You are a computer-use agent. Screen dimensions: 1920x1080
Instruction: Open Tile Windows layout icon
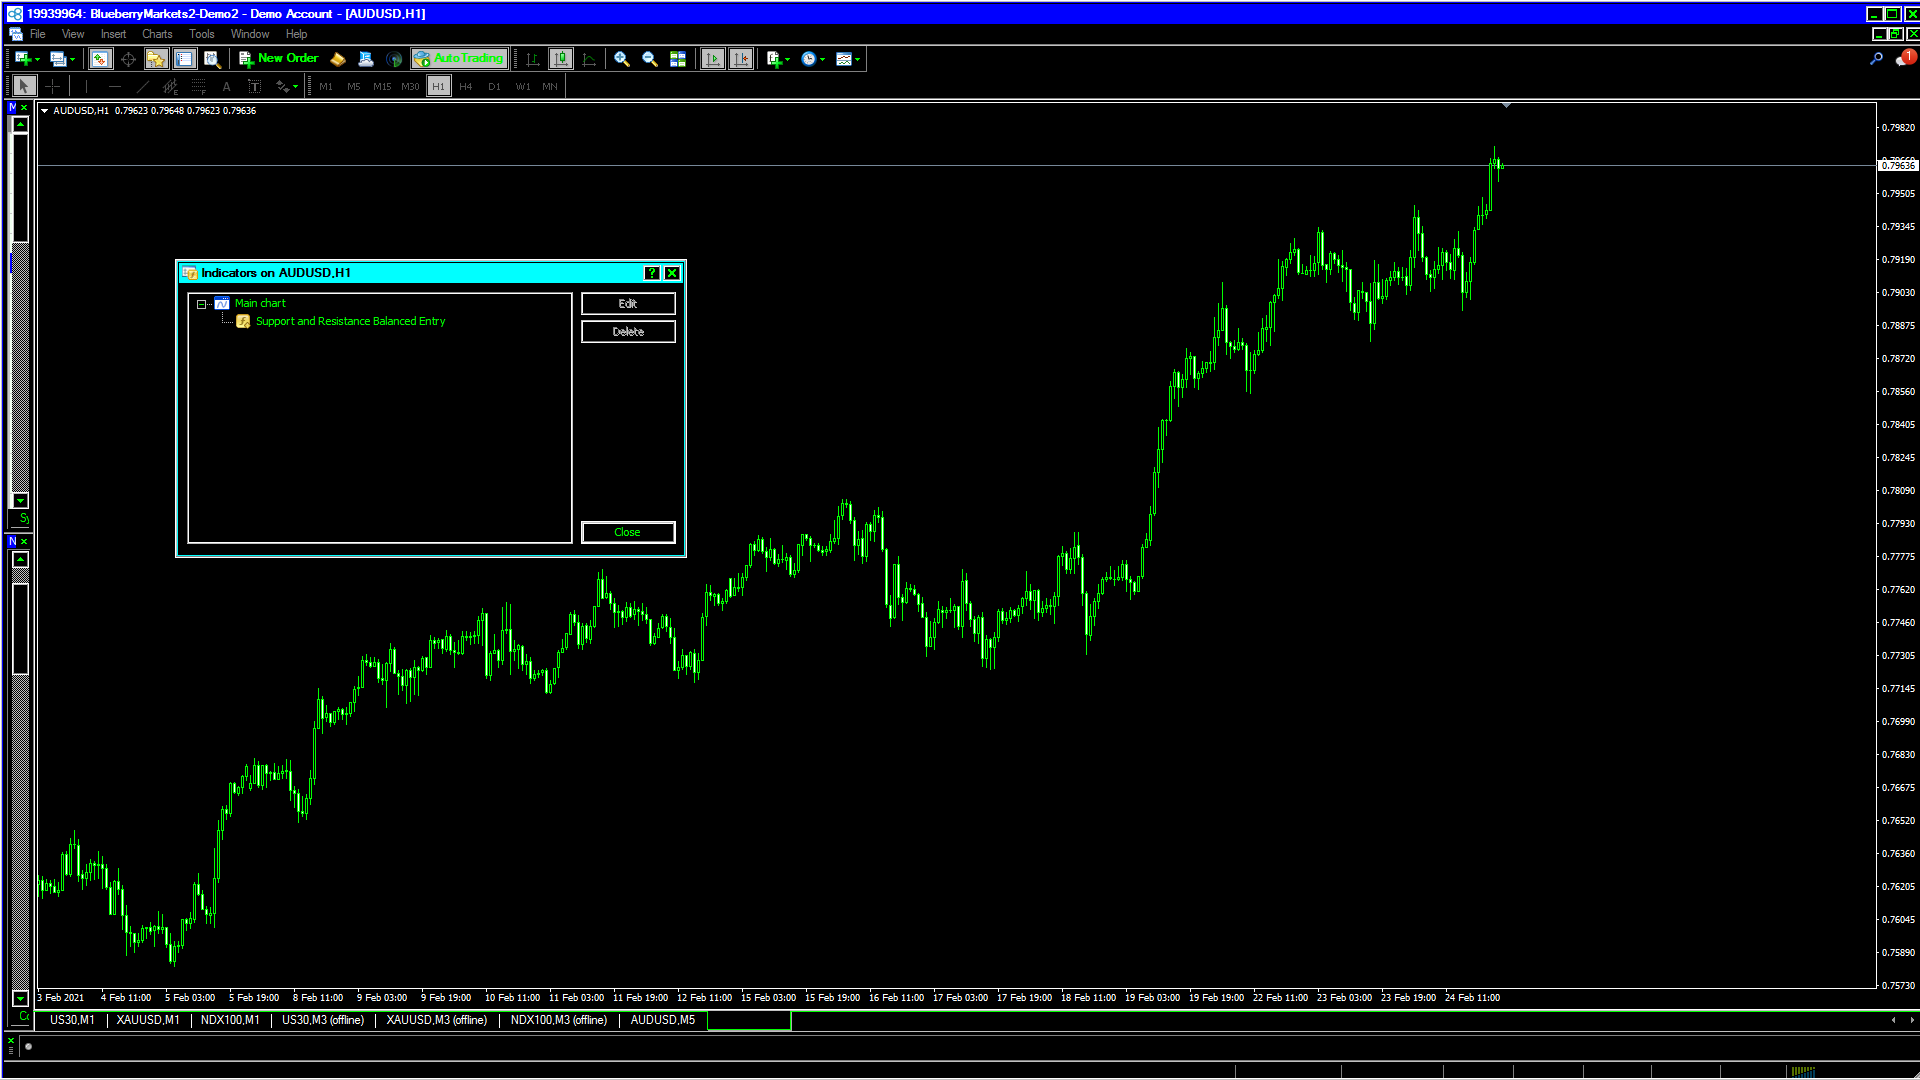tap(678, 59)
